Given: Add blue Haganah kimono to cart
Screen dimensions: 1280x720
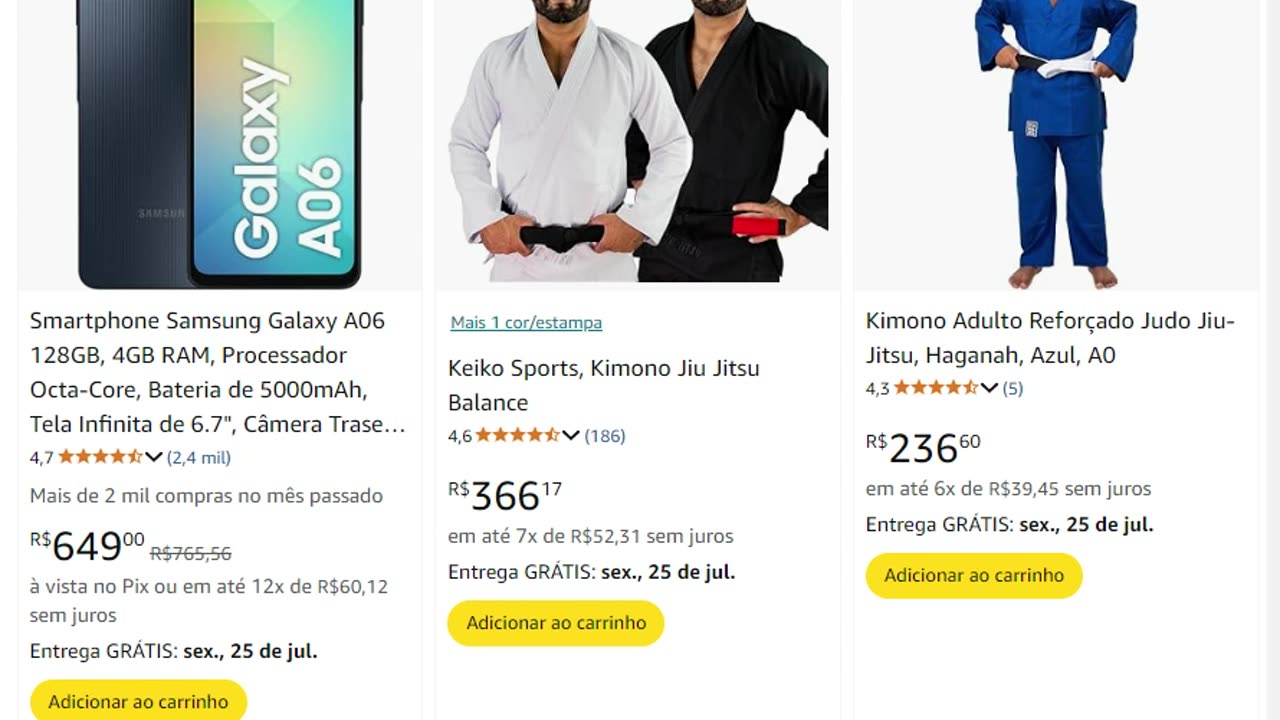Looking at the screenshot, I should tap(974, 575).
